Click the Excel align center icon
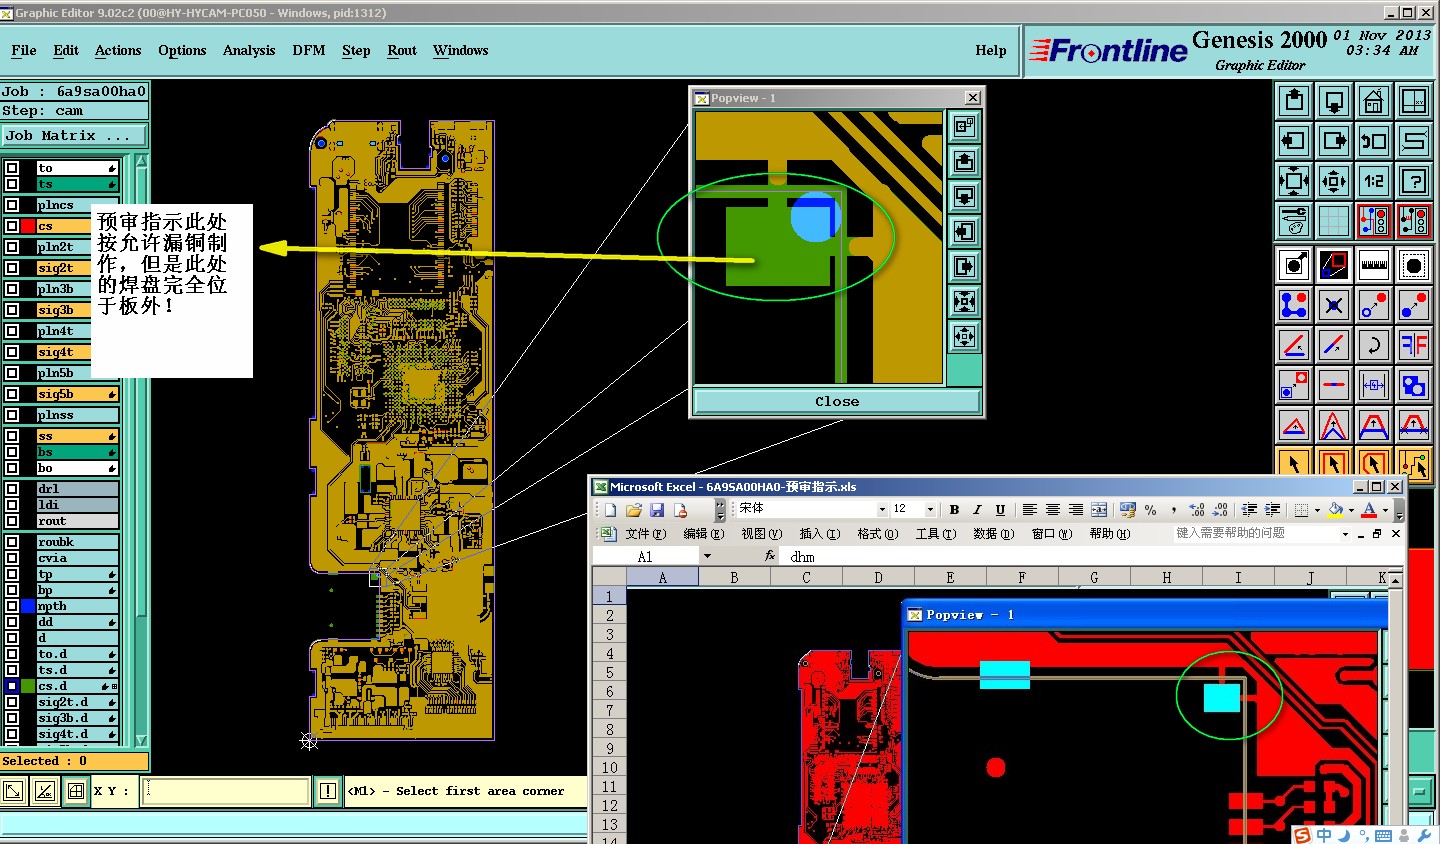The width and height of the screenshot is (1440, 844). pyautogui.click(x=1052, y=510)
